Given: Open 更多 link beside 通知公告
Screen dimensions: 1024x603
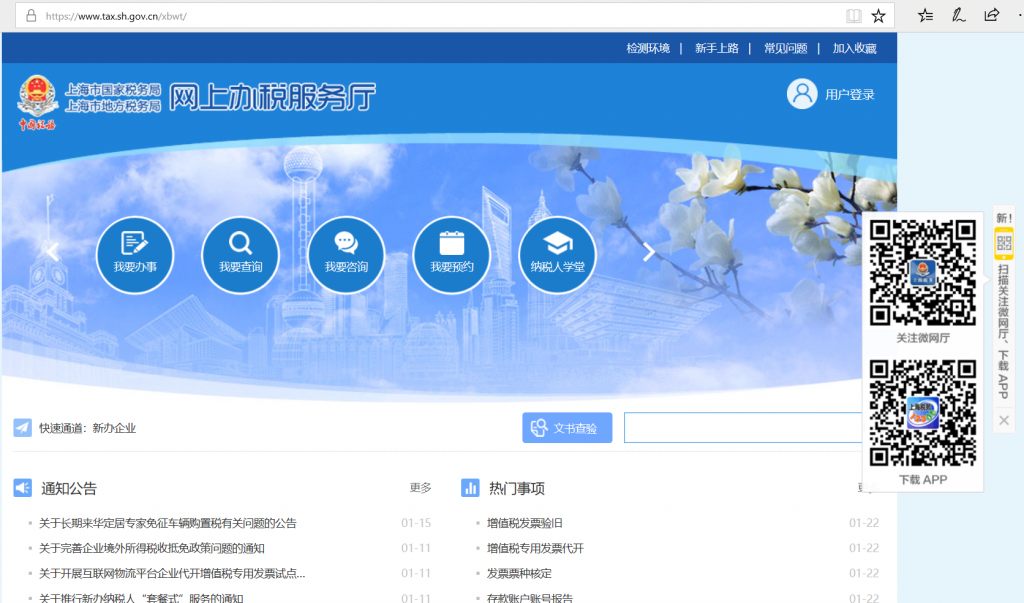Looking at the screenshot, I should [x=420, y=488].
